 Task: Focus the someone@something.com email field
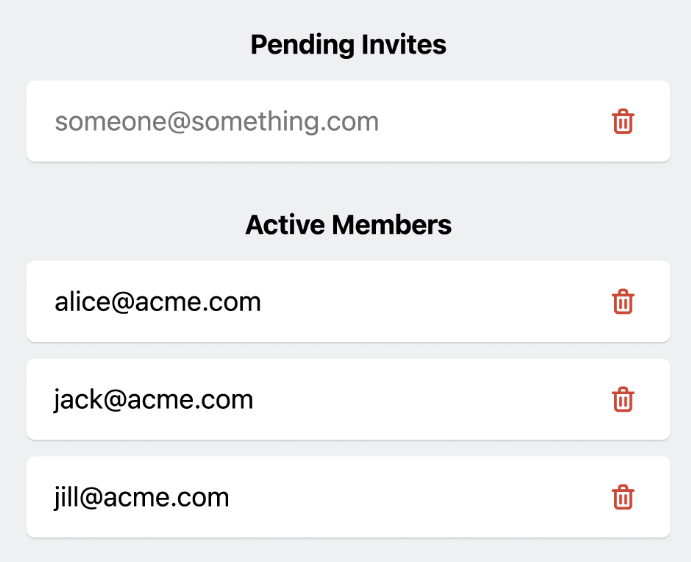217,122
